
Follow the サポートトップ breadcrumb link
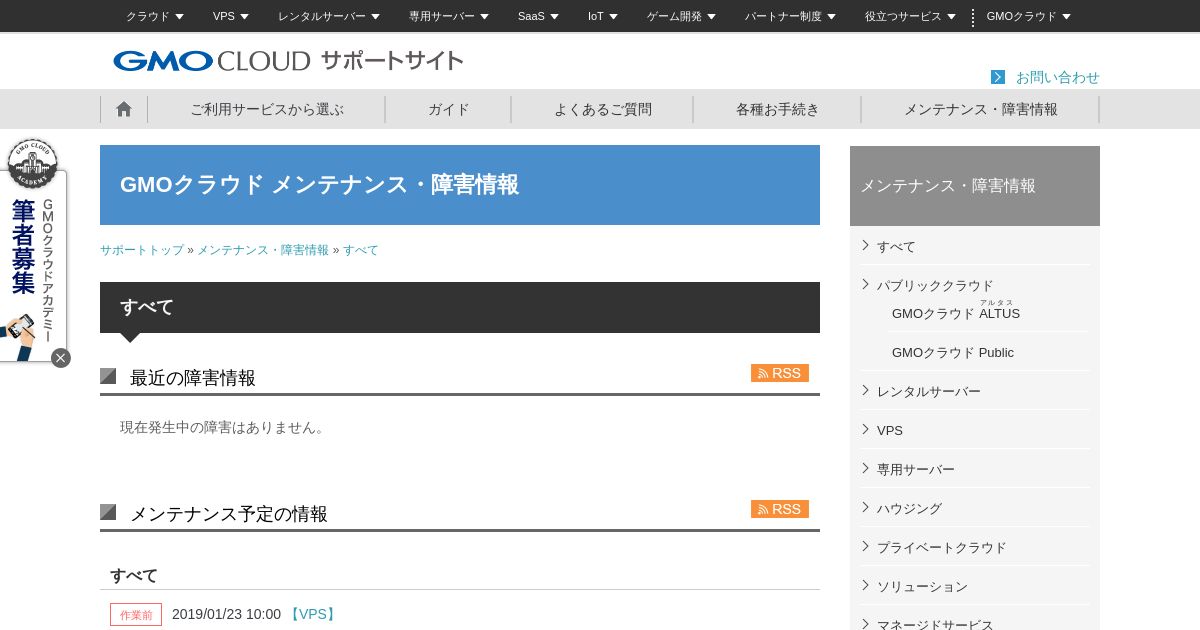click(x=142, y=250)
